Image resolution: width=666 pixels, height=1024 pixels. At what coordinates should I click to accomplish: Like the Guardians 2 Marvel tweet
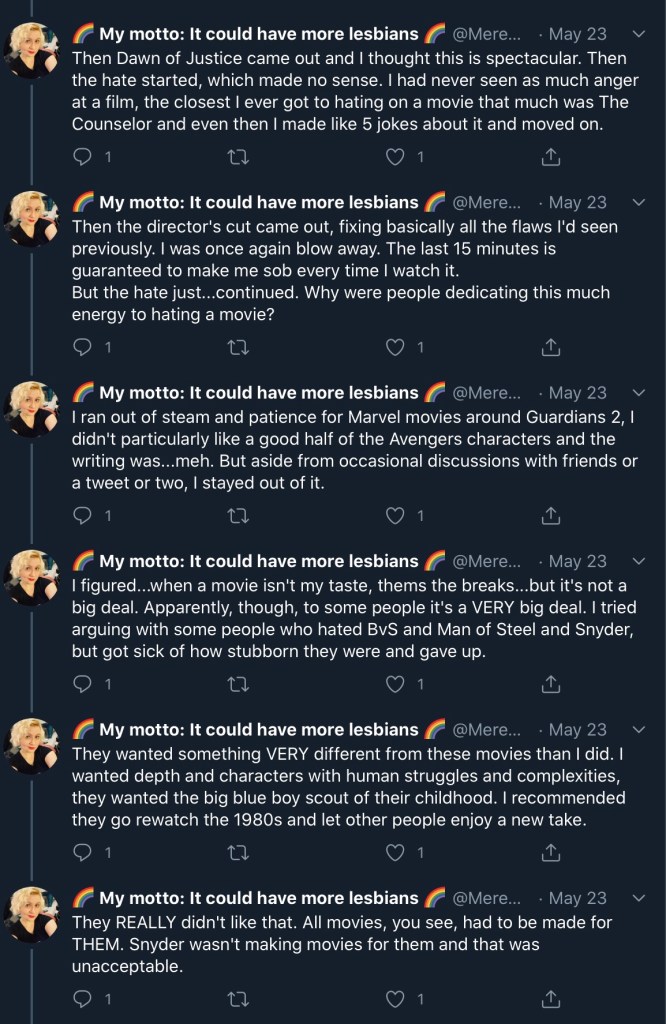(396, 515)
